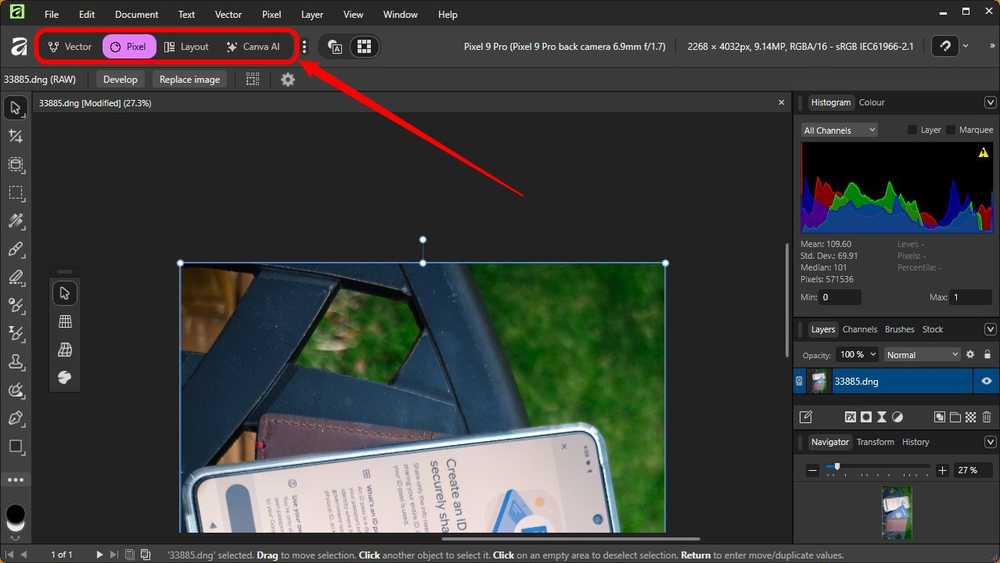Switch to the Transform tab
This screenshot has height=563, width=1000.
pos(875,442)
